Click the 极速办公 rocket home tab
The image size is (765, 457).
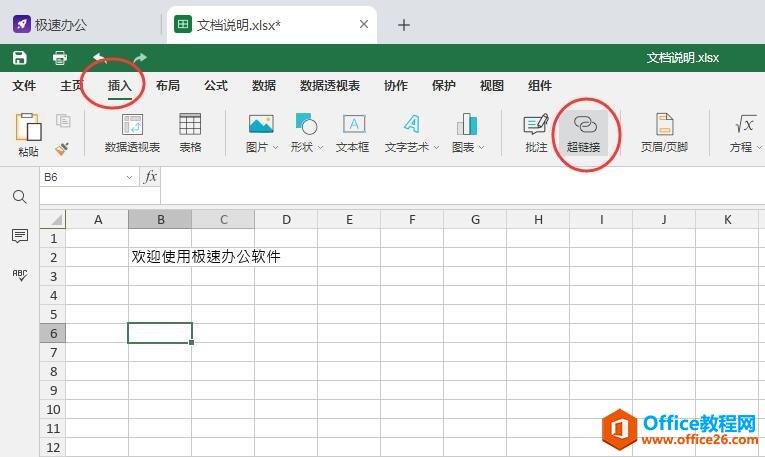click(50, 24)
